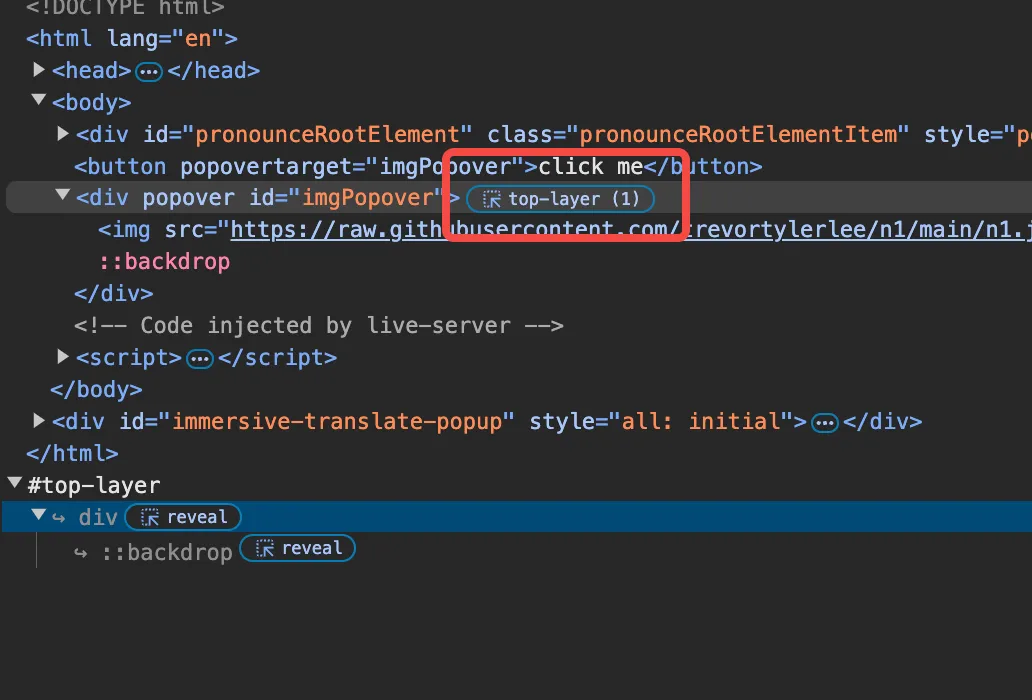1032x700 pixels.
Task: Expand the head element ellipsis badge
Action: (x=149, y=71)
